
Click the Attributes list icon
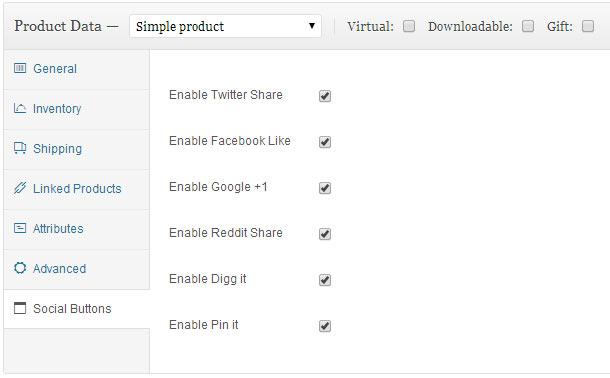tap(20, 228)
